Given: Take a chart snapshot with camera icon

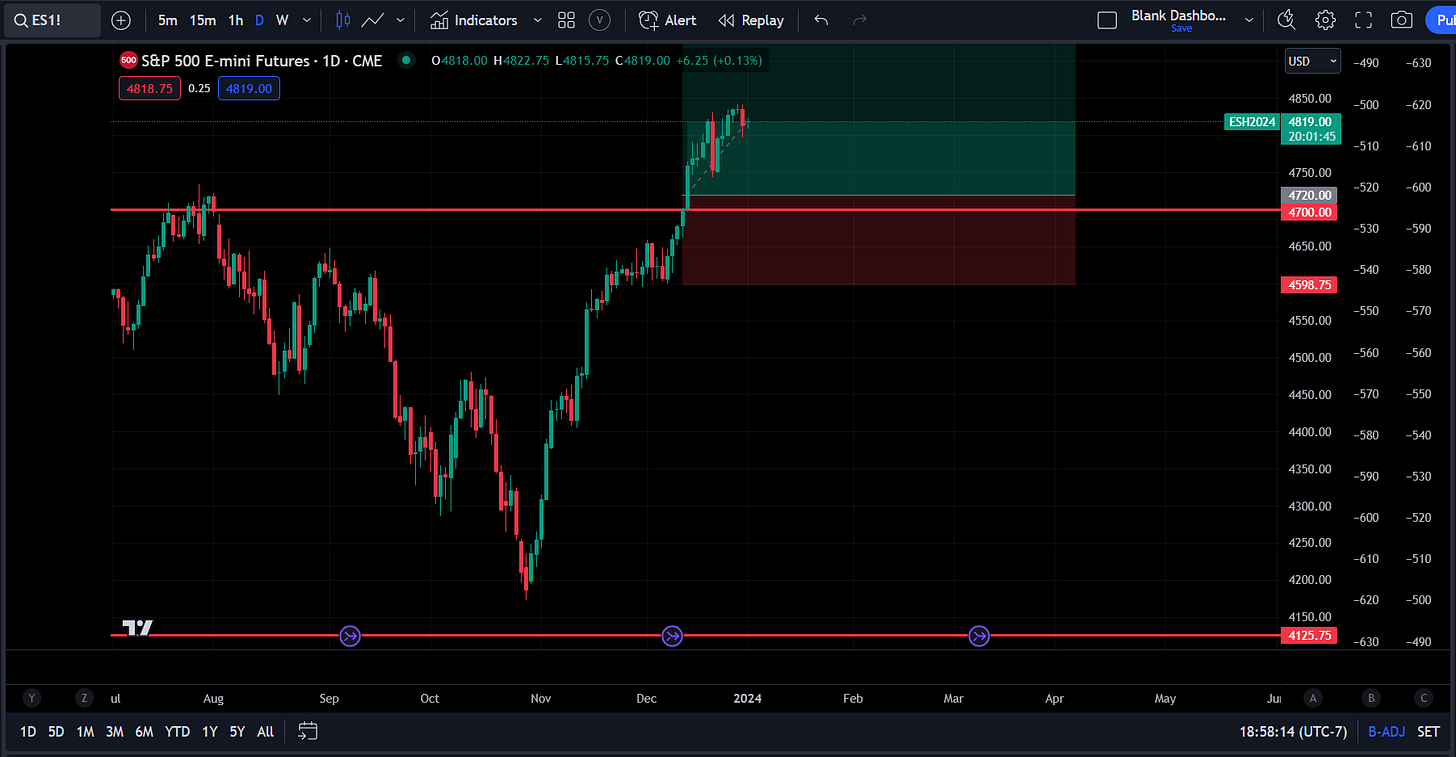Looking at the screenshot, I should coord(1402,20).
